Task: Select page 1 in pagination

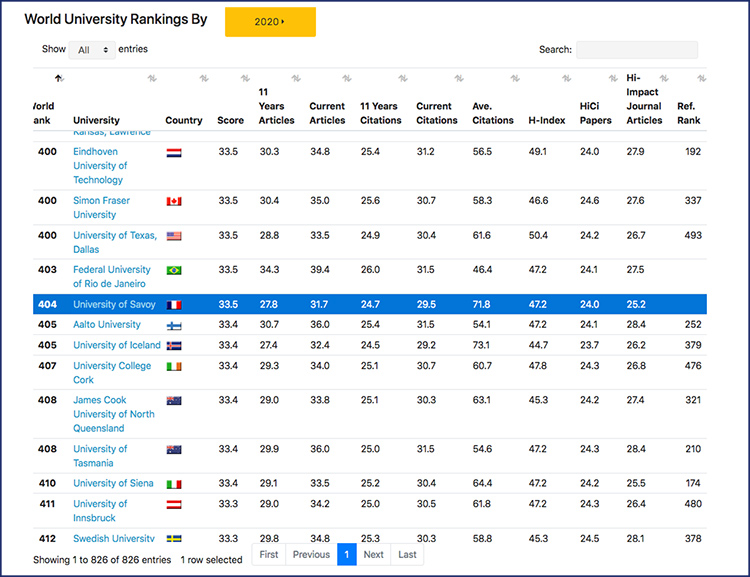Action: 347,555
